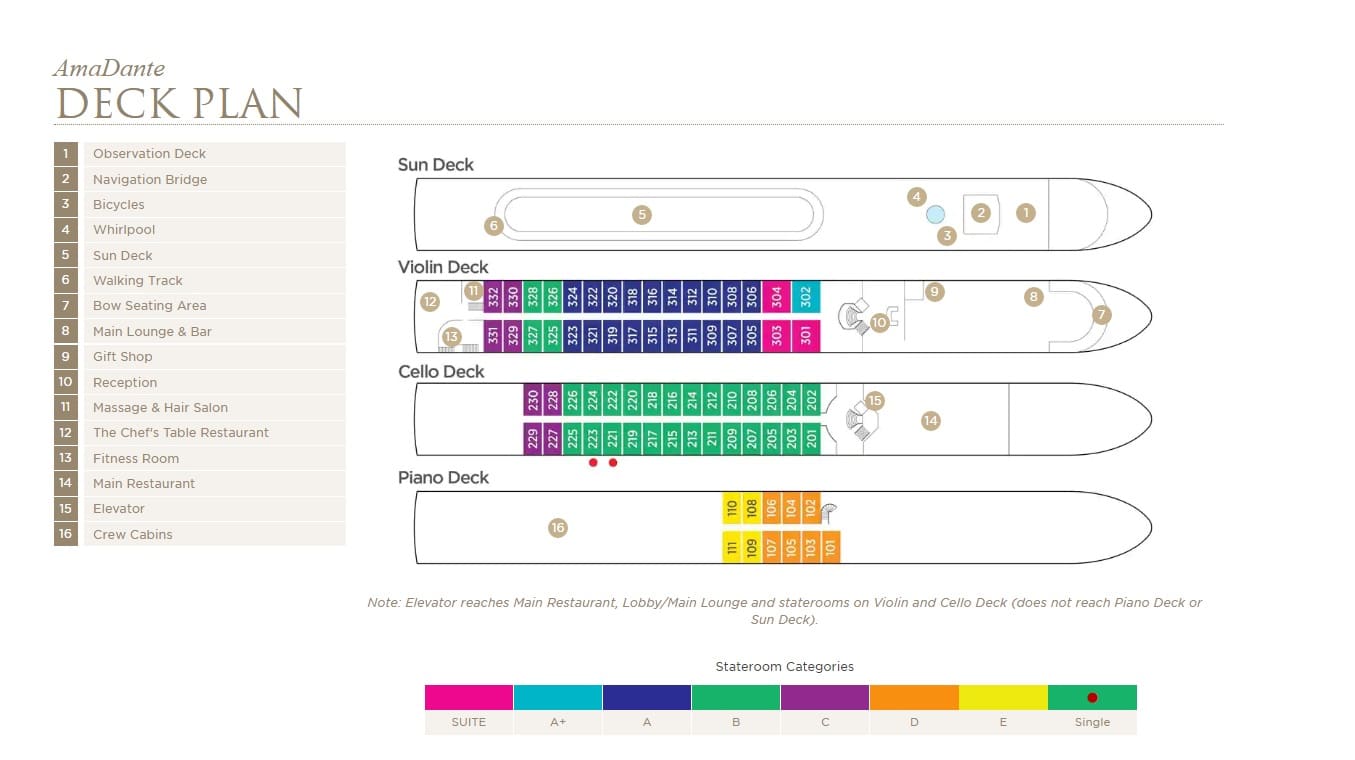Choose yellow cabin 110 on the Piano Deck
The height and width of the screenshot is (760, 1355).
click(732, 508)
